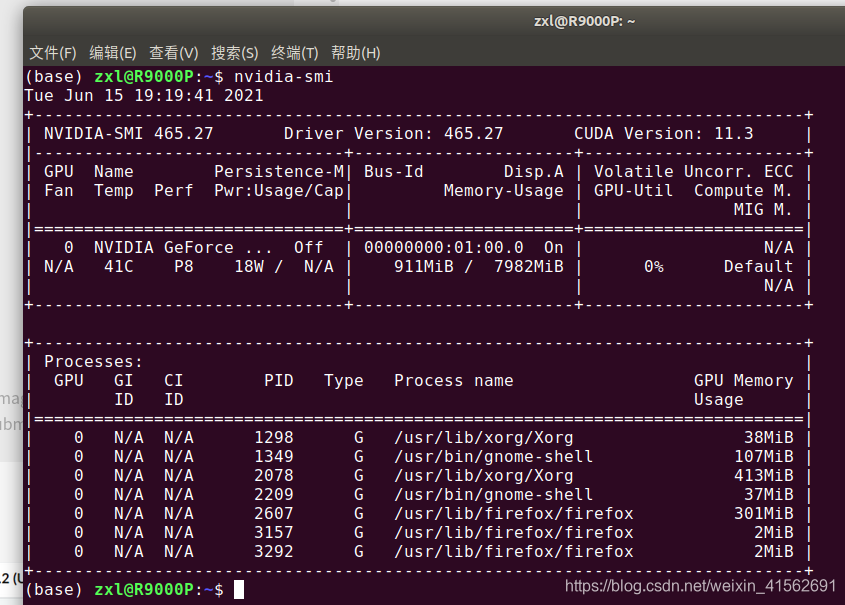Click the 7982MiB total memory value

[x=529, y=267]
